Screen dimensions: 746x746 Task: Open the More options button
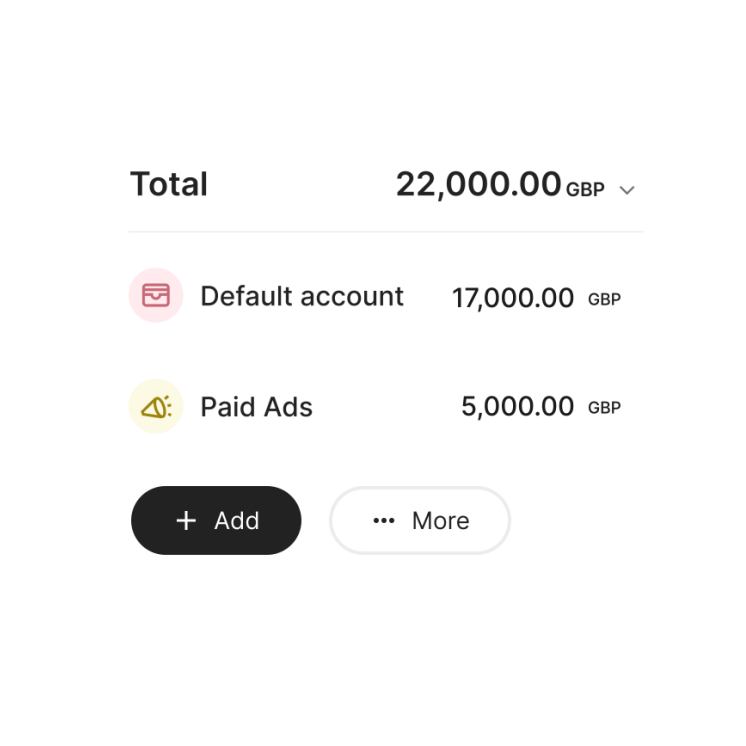click(x=420, y=520)
